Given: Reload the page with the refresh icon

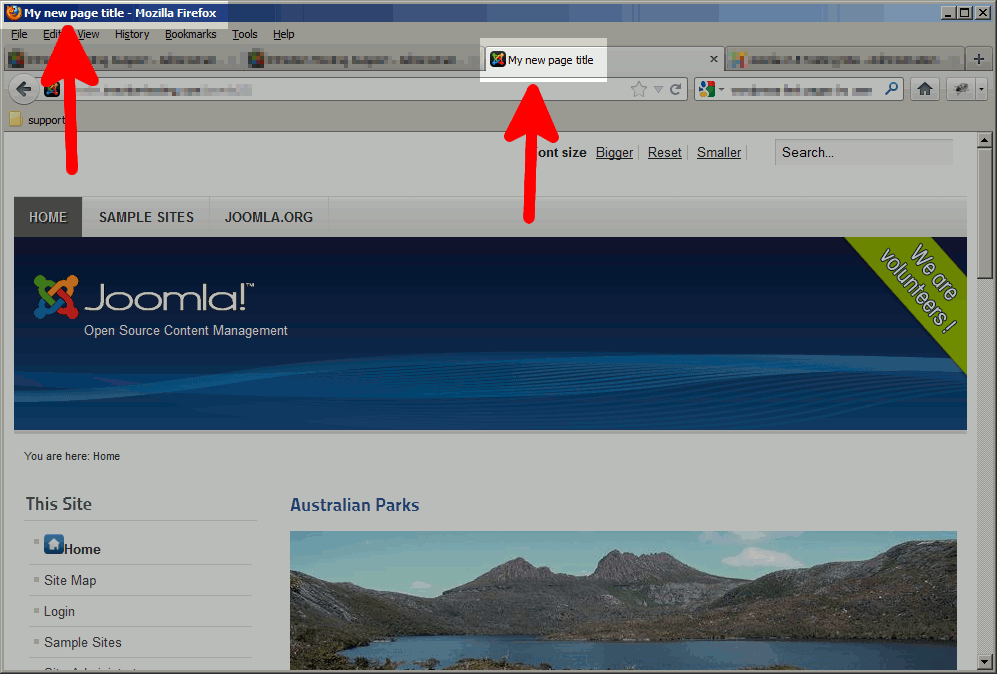Looking at the screenshot, I should (x=676, y=89).
